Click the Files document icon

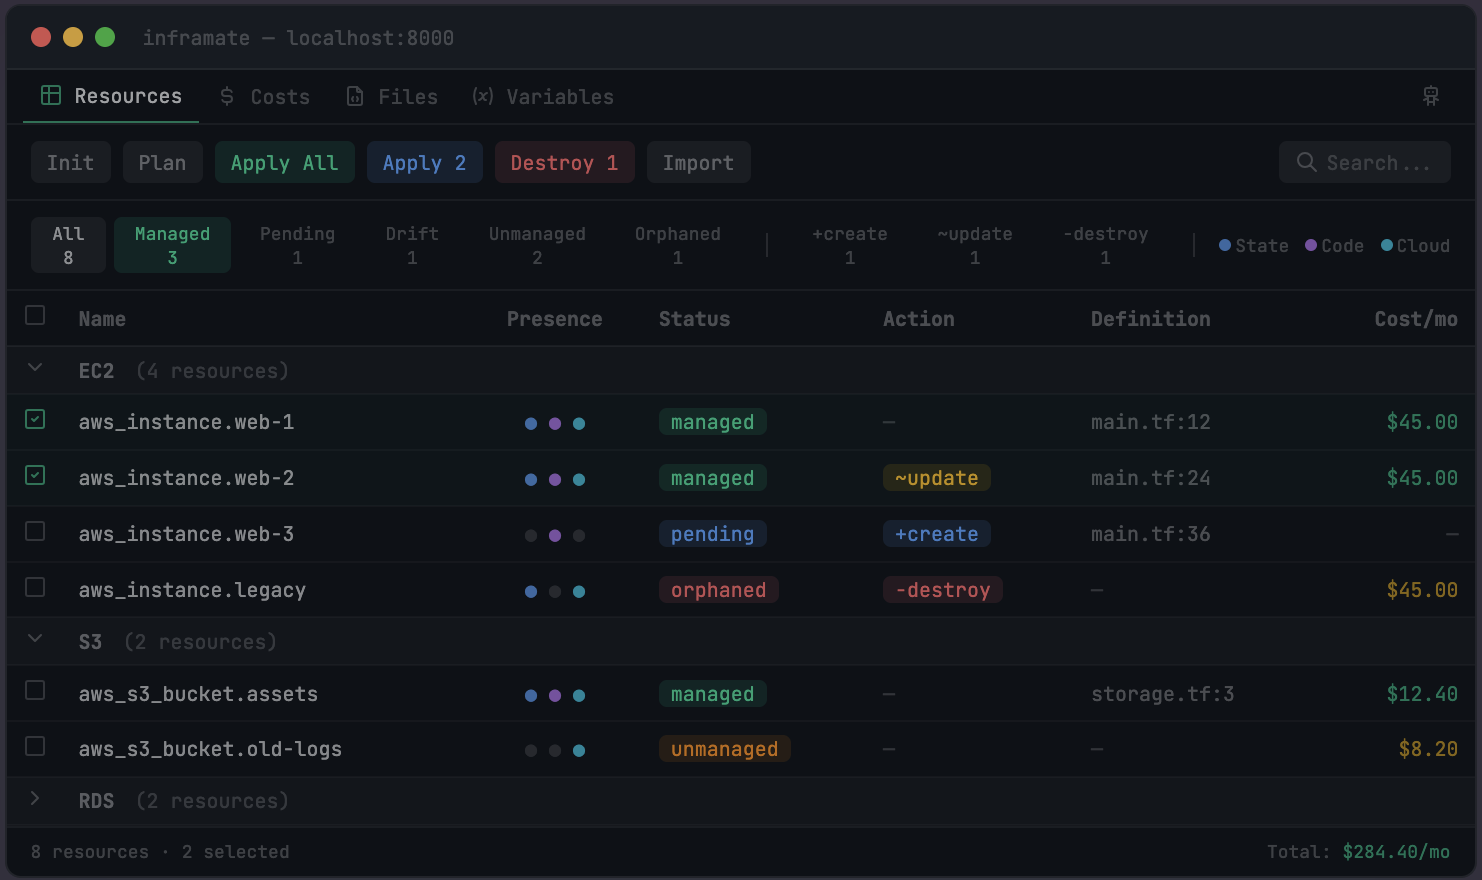click(x=355, y=96)
